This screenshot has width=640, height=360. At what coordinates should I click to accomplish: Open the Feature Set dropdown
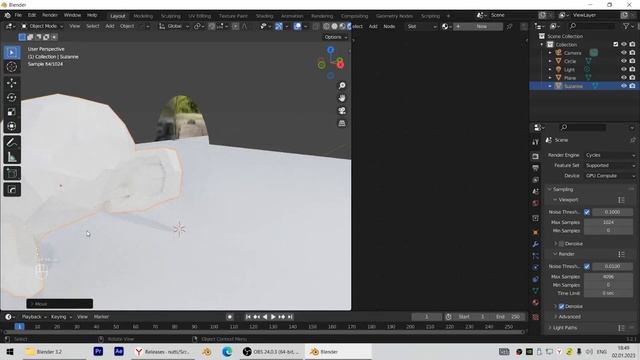point(610,166)
